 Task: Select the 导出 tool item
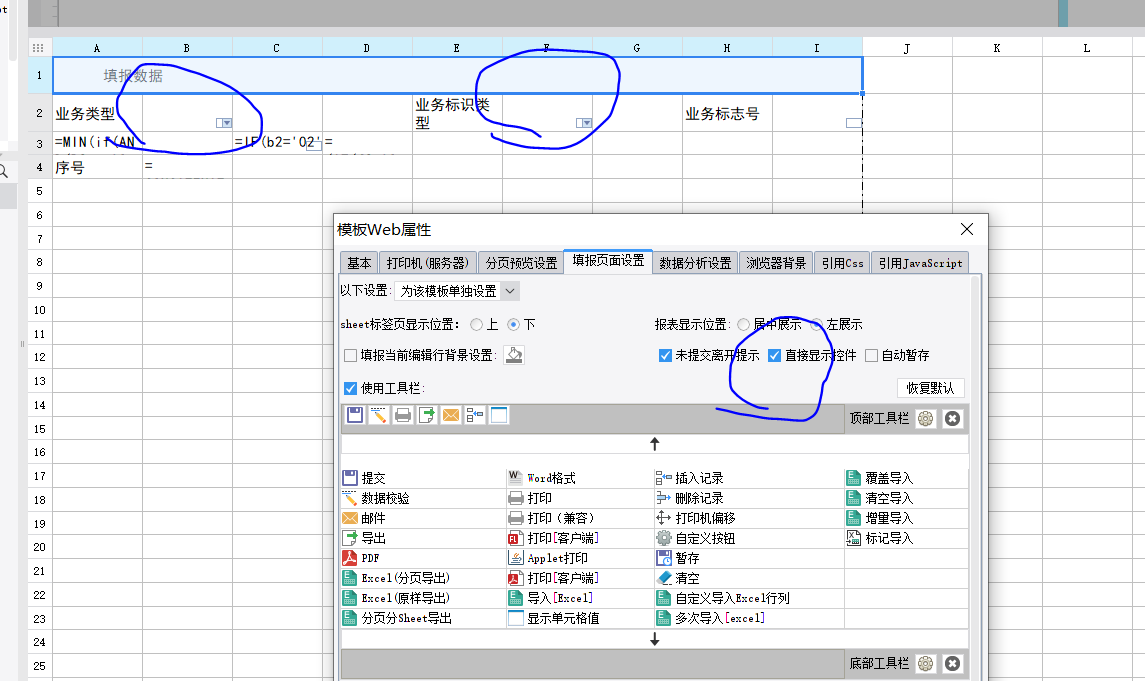(x=364, y=538)
